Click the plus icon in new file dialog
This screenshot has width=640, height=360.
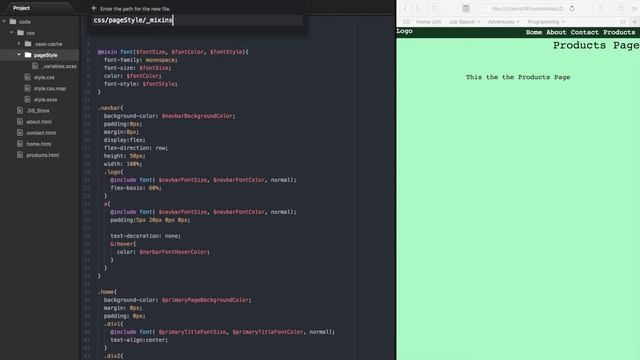click(93, 8)
